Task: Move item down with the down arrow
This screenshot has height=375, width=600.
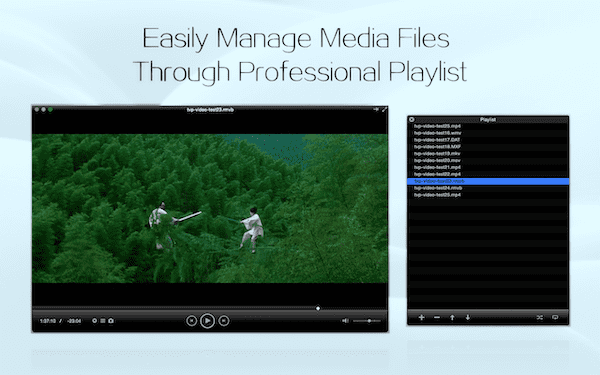Action: (x=468, y=317)
